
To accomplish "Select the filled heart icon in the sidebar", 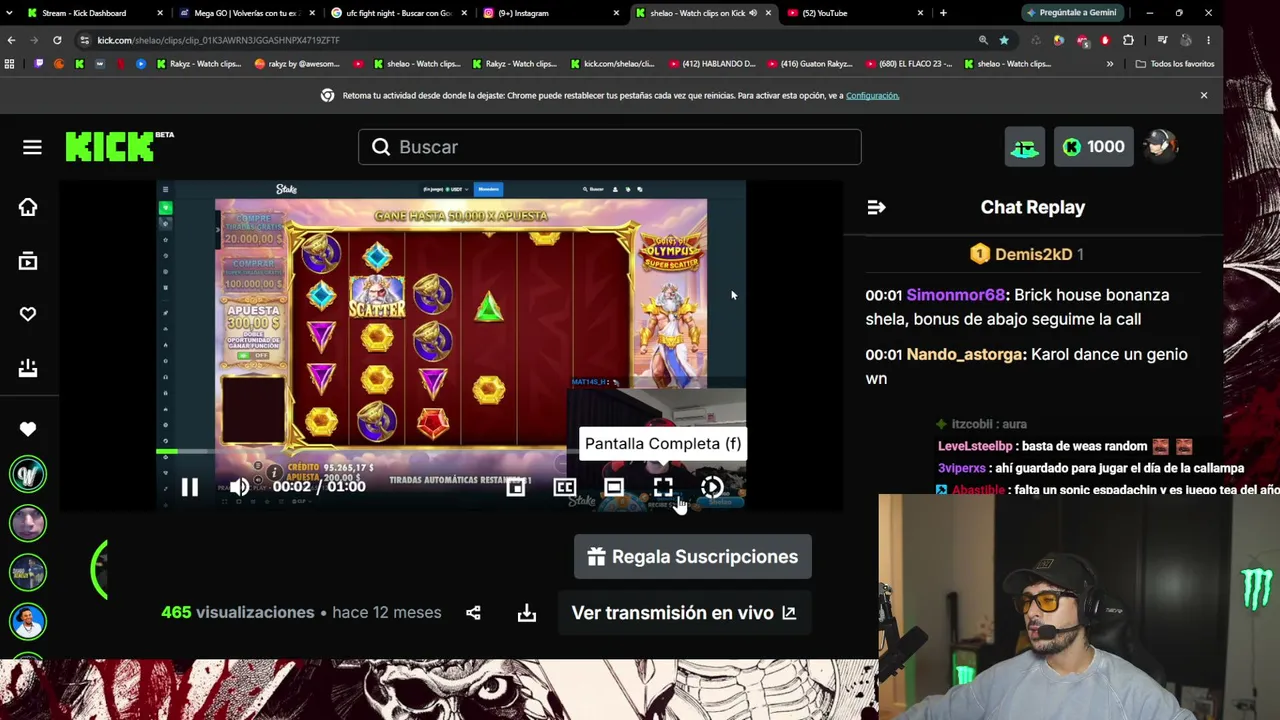I will pos(28,429).
